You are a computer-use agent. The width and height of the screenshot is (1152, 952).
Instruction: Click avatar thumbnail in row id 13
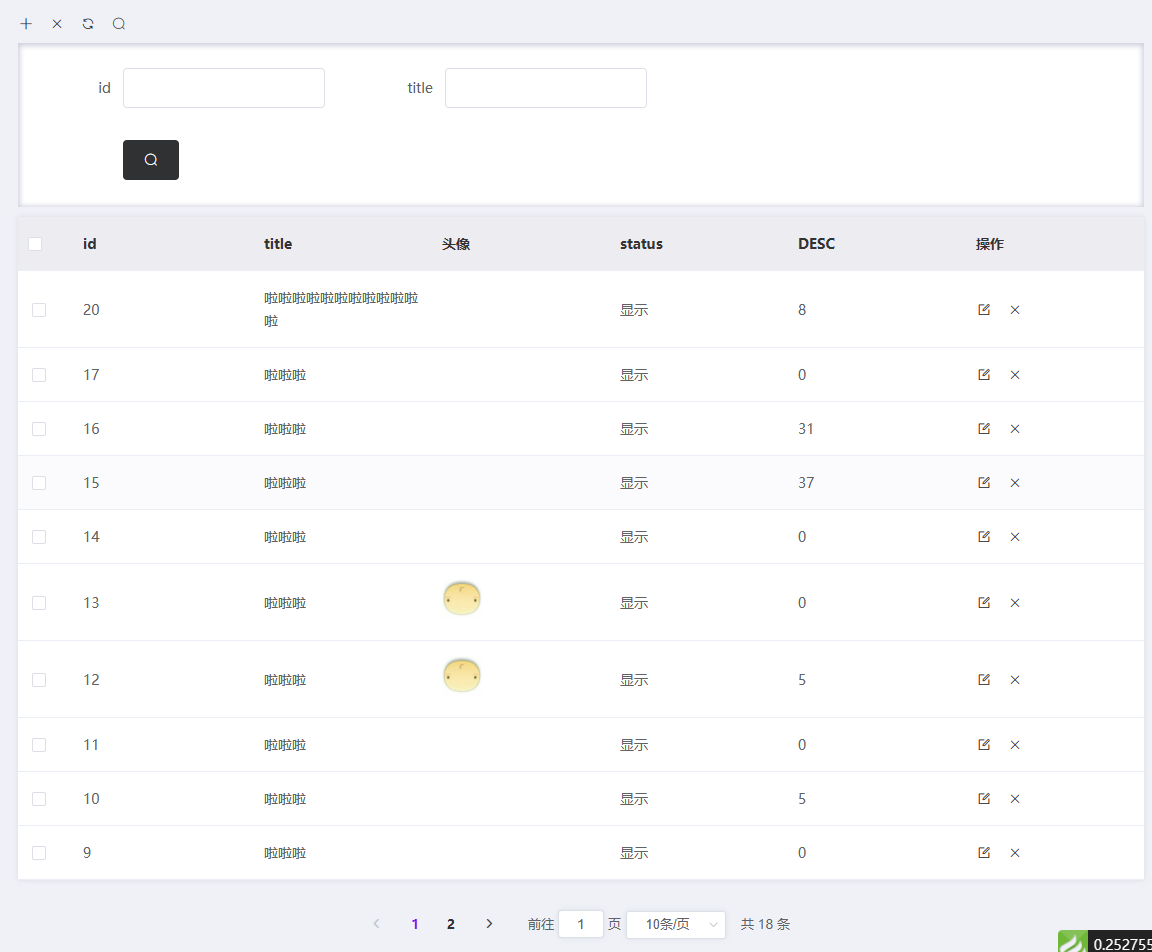pyautogui.click(x=461, y=599)
